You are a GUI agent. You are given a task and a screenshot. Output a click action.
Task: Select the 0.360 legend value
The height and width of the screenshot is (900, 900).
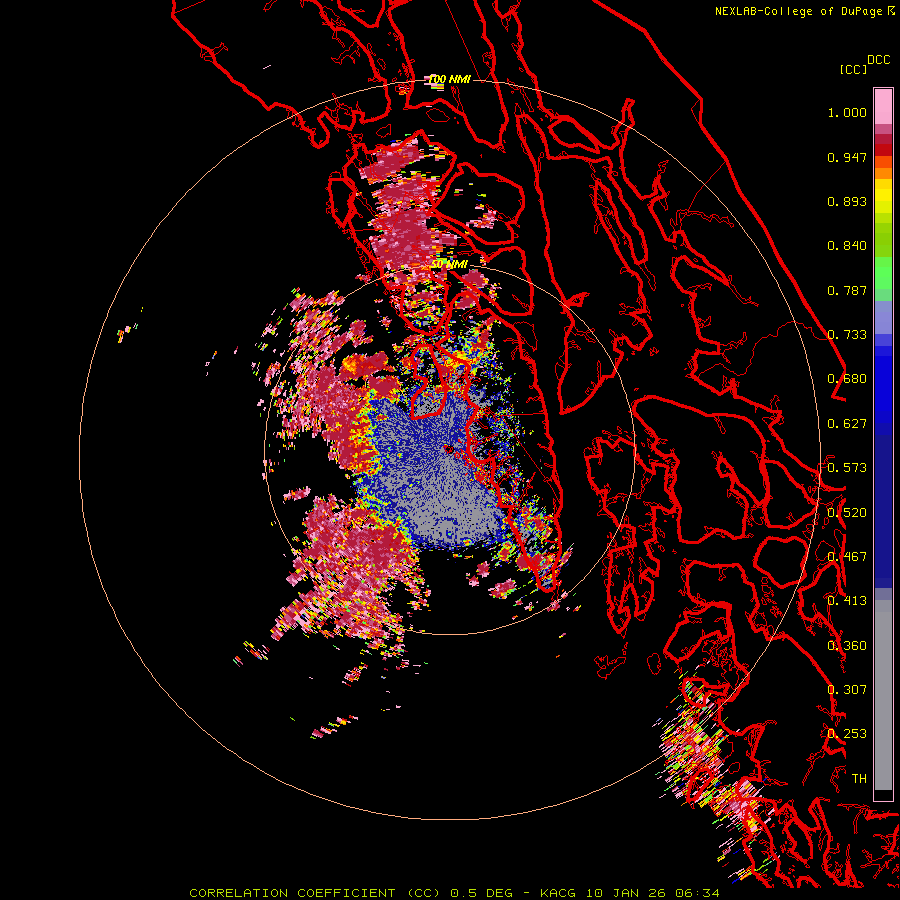tap(847, 646)
